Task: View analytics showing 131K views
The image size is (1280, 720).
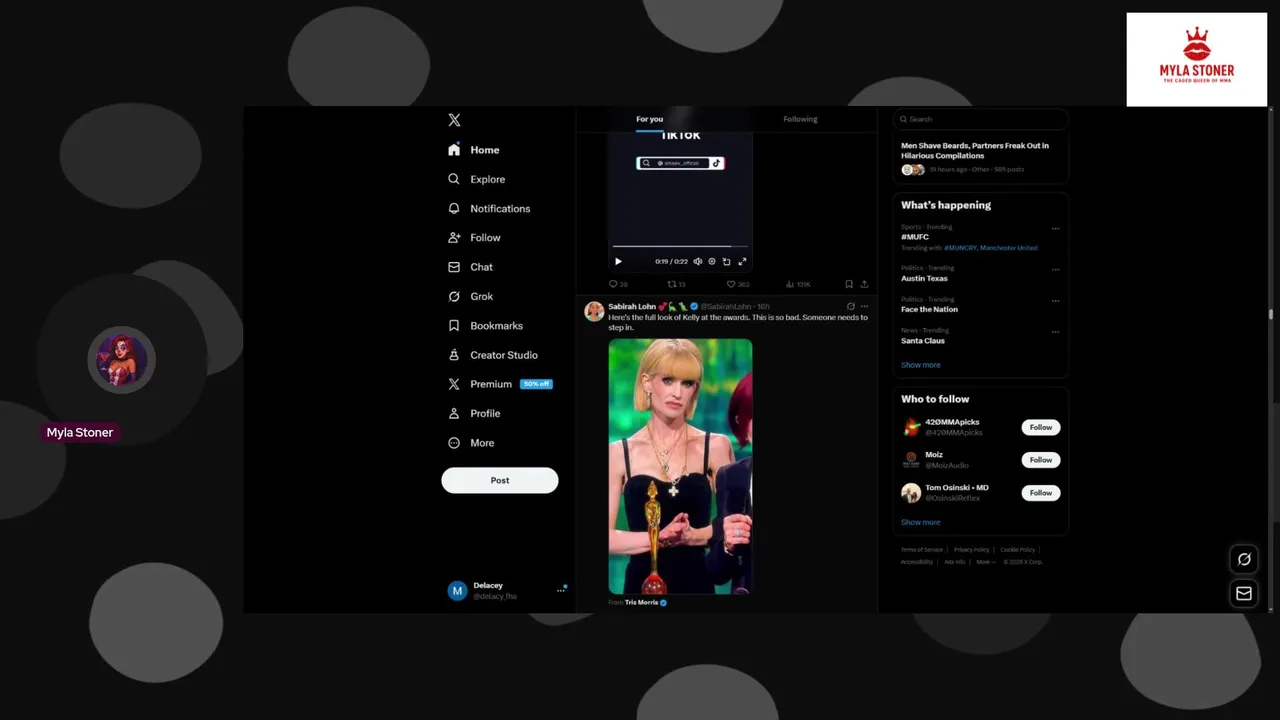Action: pos(798,284)
